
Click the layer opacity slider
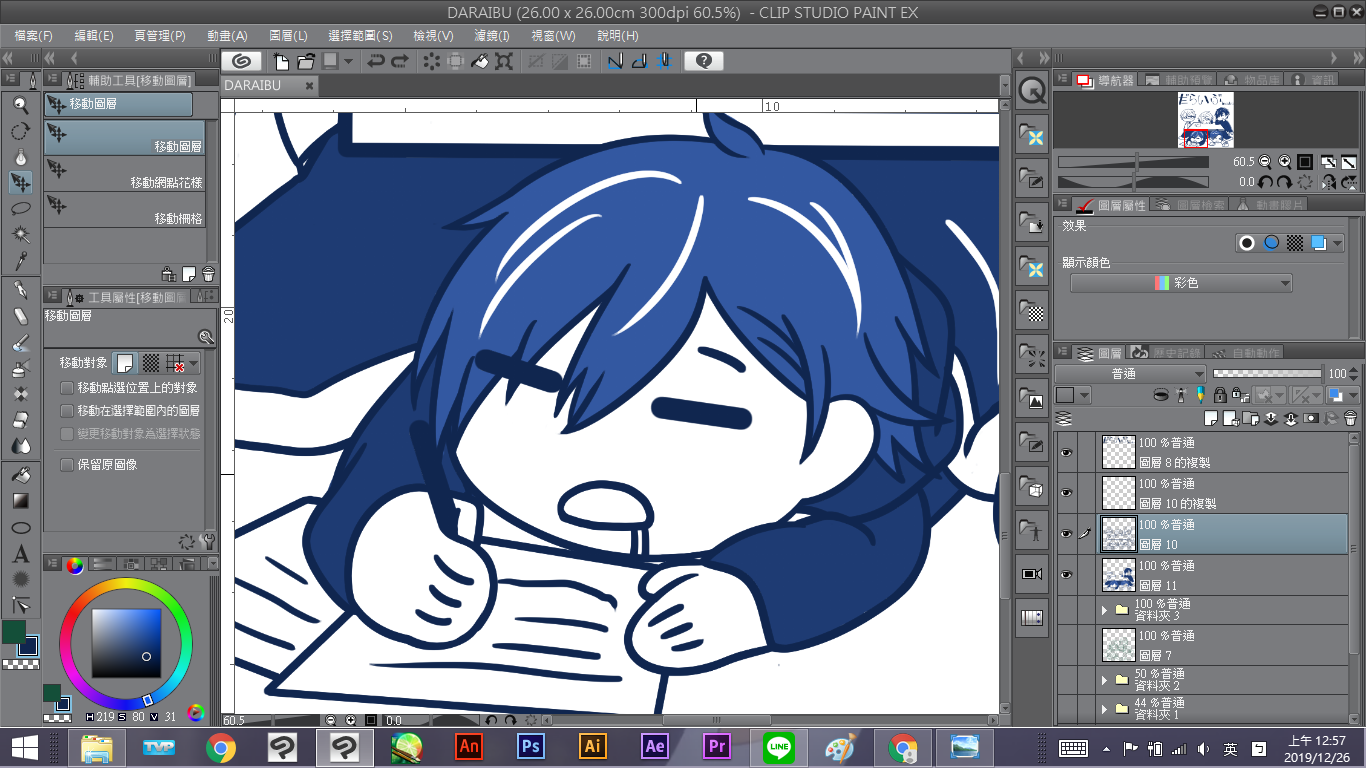[1267, 374]
